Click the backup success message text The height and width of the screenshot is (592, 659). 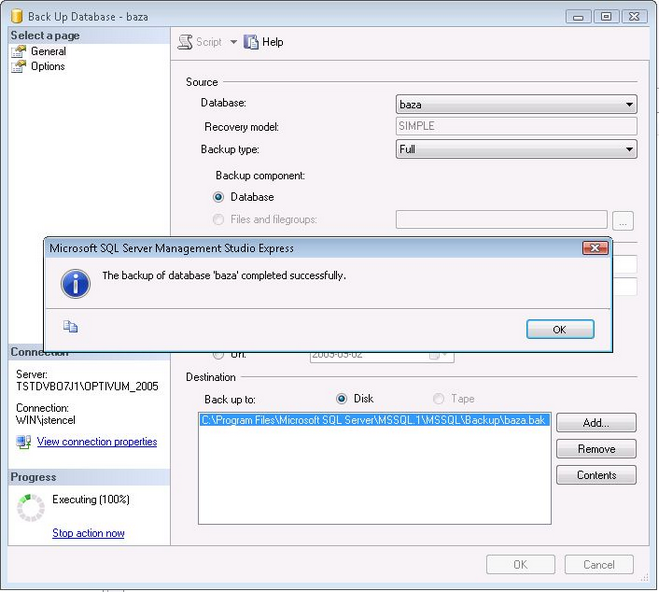[x=224, y=276]
